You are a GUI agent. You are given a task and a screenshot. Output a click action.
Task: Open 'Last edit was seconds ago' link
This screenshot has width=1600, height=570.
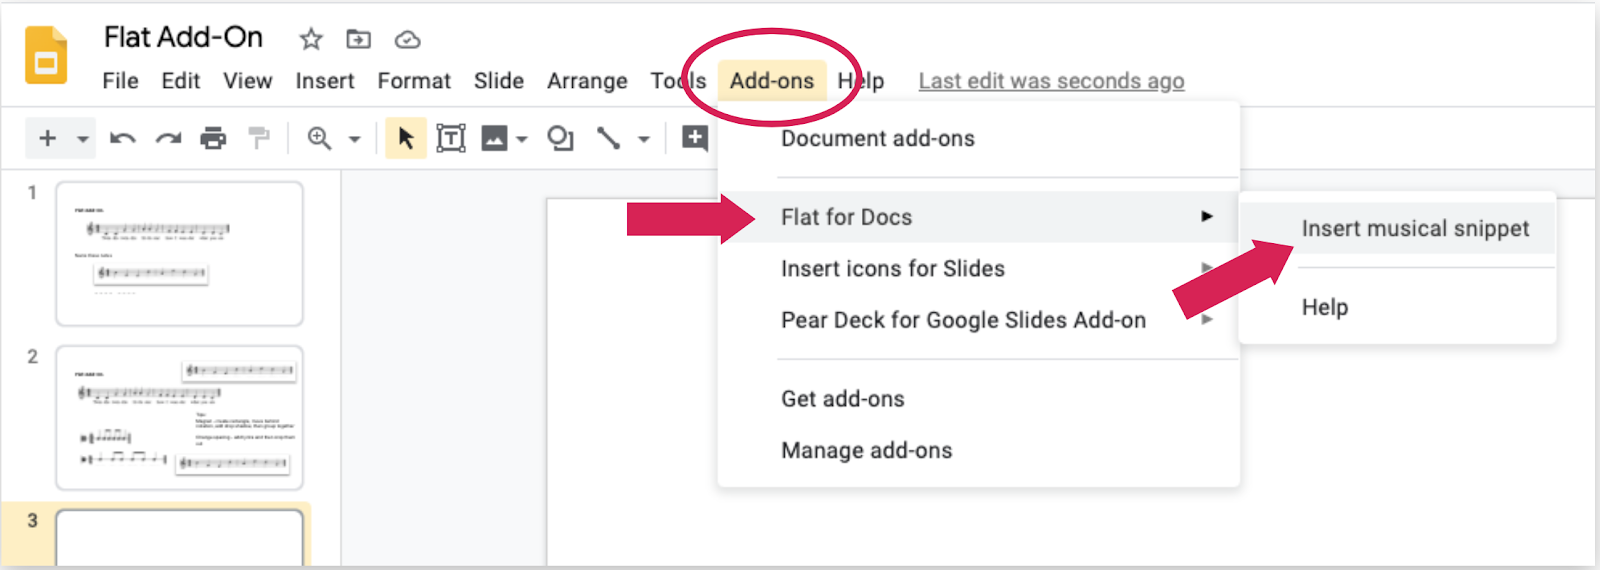pyautogui.click(x=1051, y=81)
